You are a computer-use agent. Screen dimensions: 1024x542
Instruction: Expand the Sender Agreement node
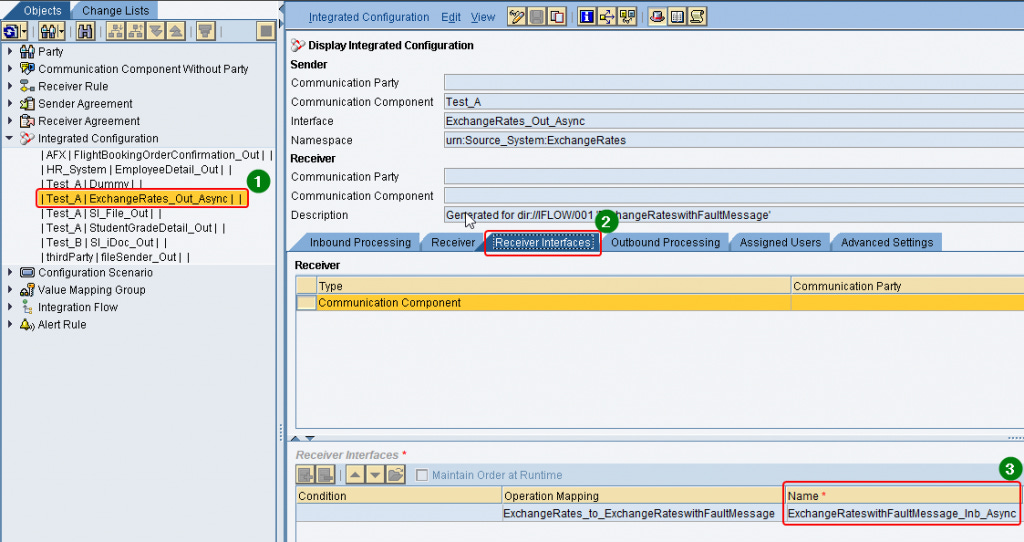coord(10,103)
